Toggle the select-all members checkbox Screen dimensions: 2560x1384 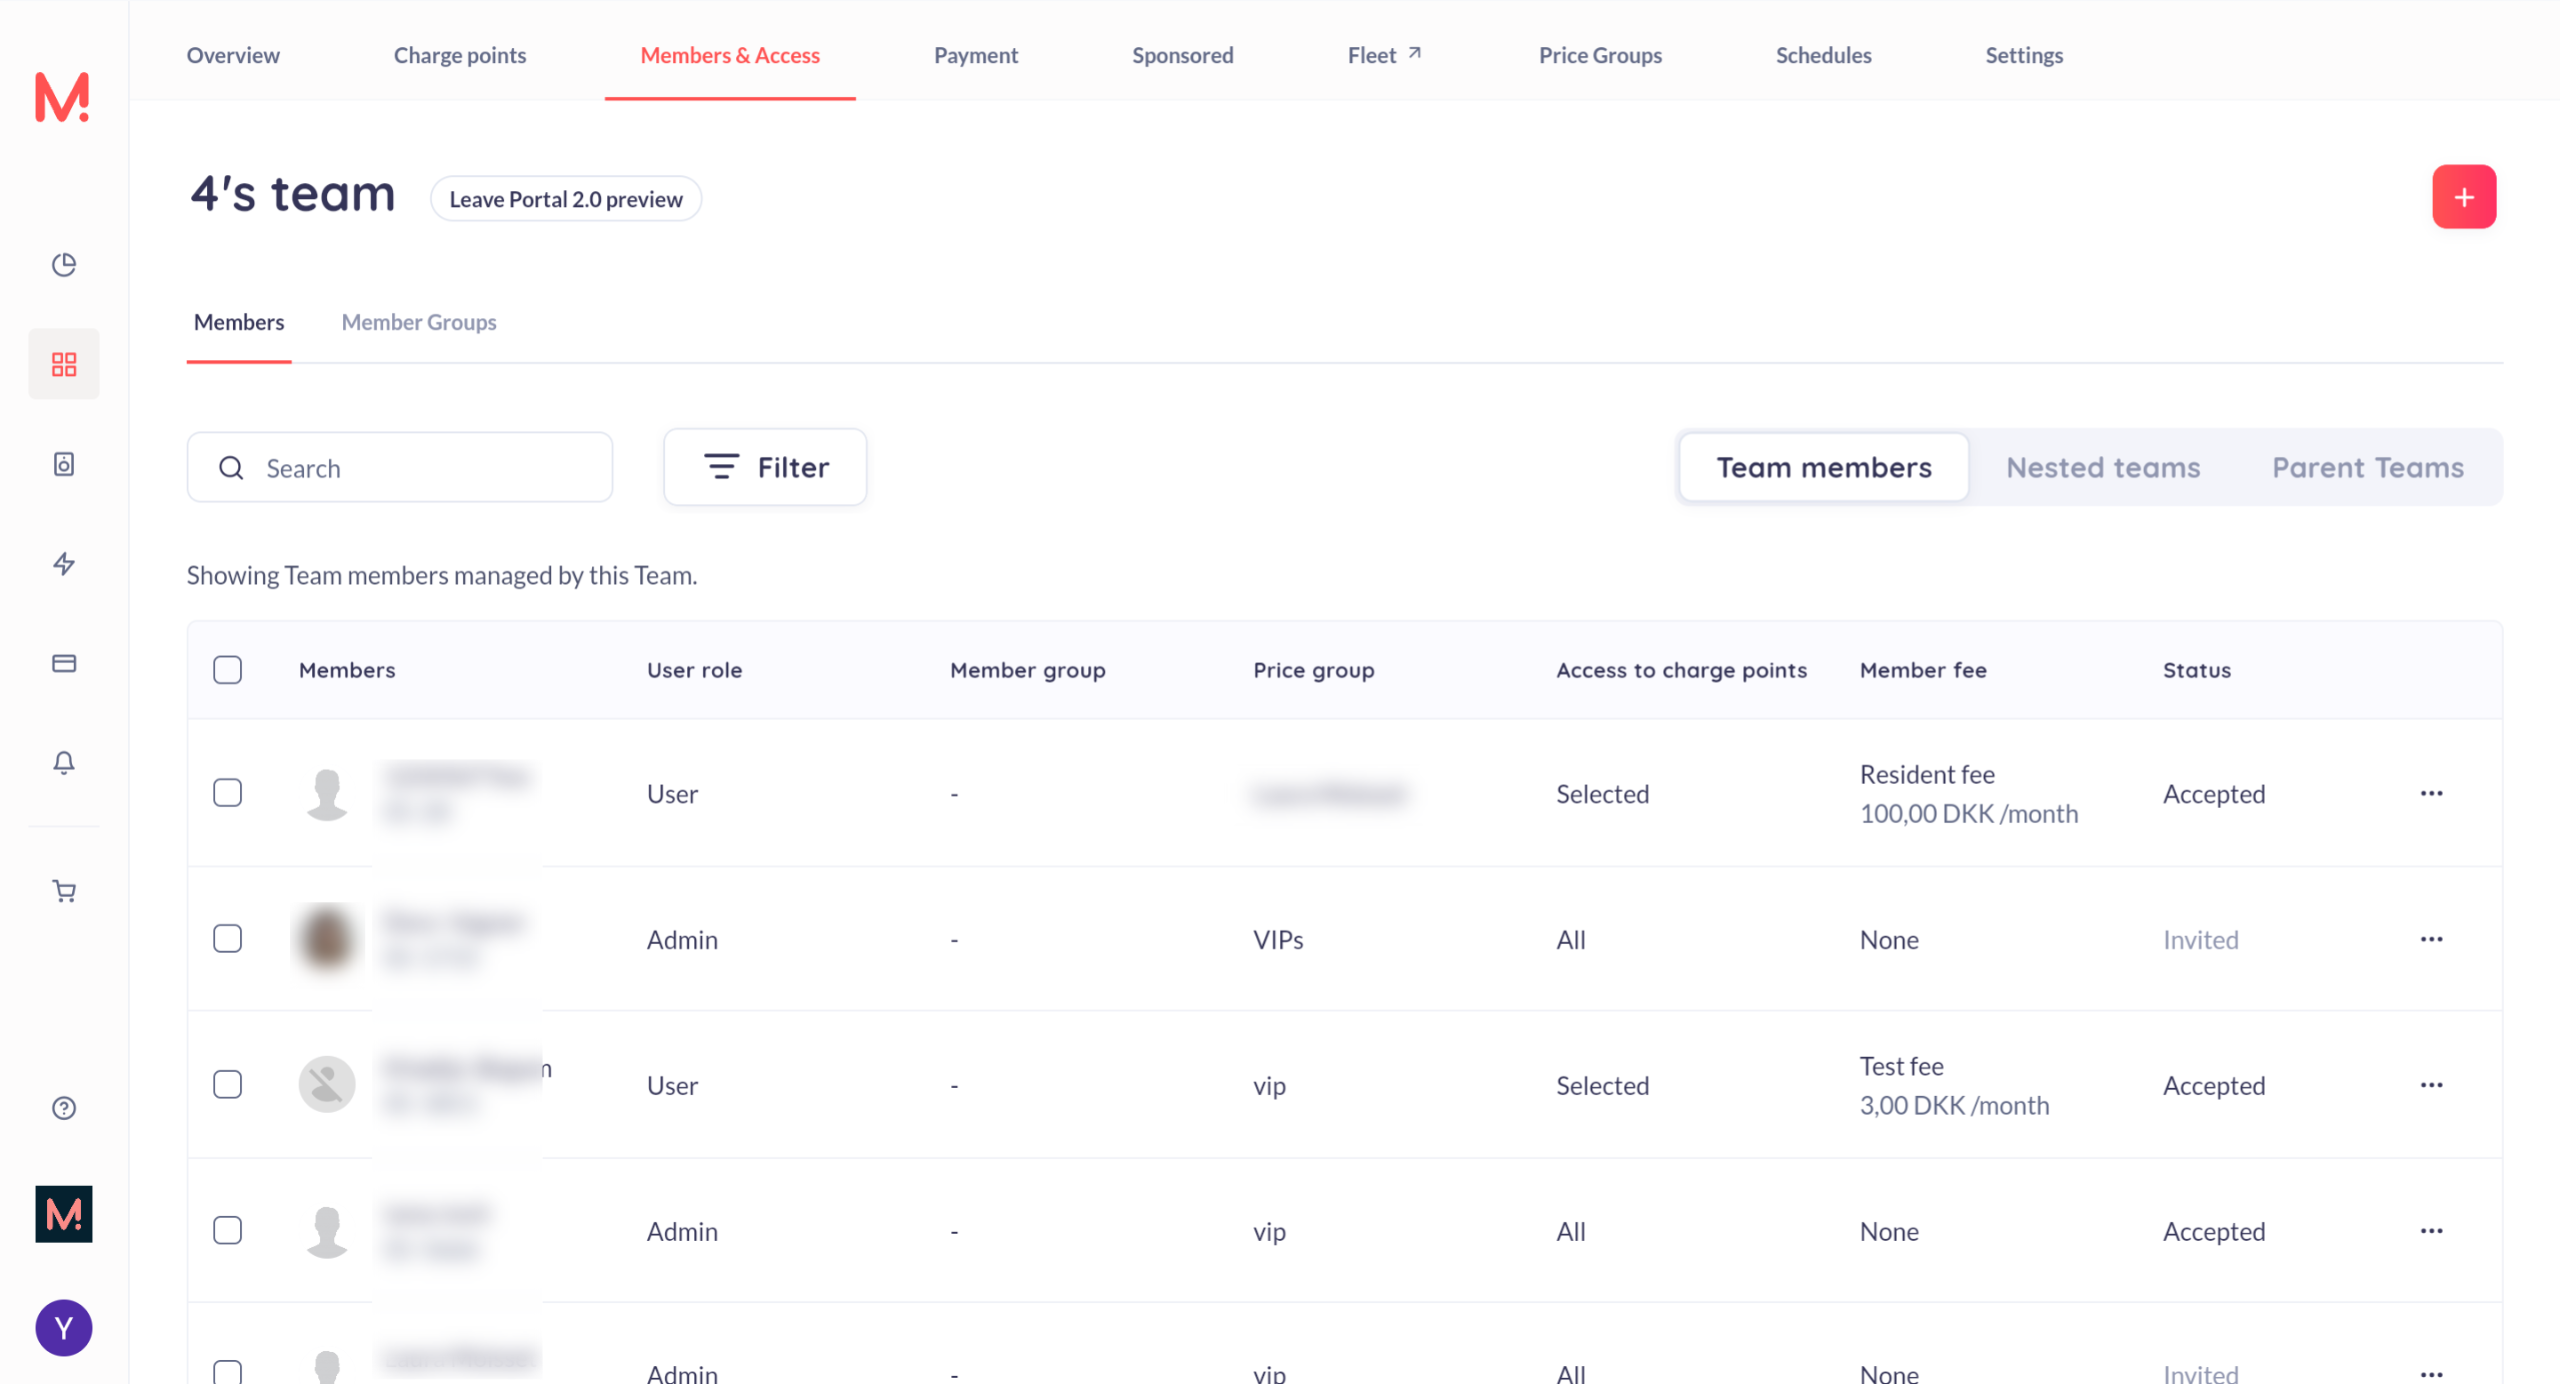coord(228,670)
